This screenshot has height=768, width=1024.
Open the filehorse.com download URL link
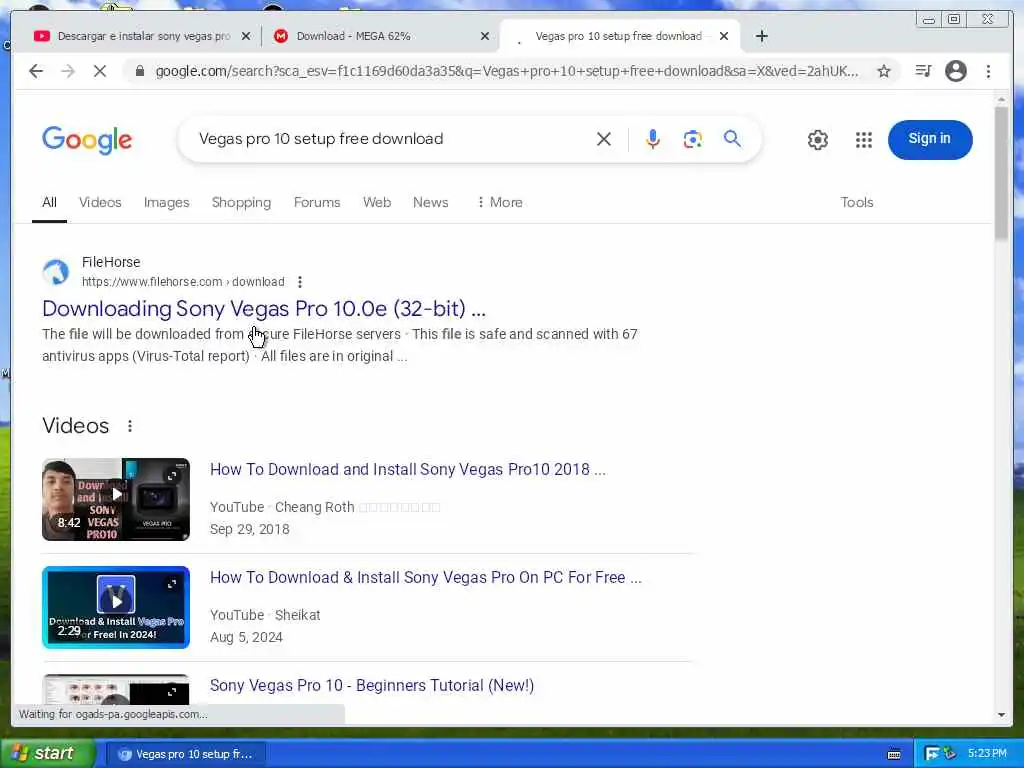click(183, 282)
